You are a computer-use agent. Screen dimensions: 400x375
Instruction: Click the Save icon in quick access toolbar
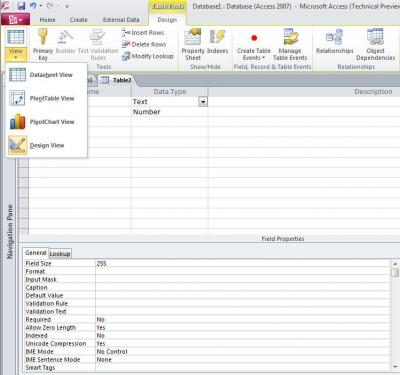pos(21,6)
